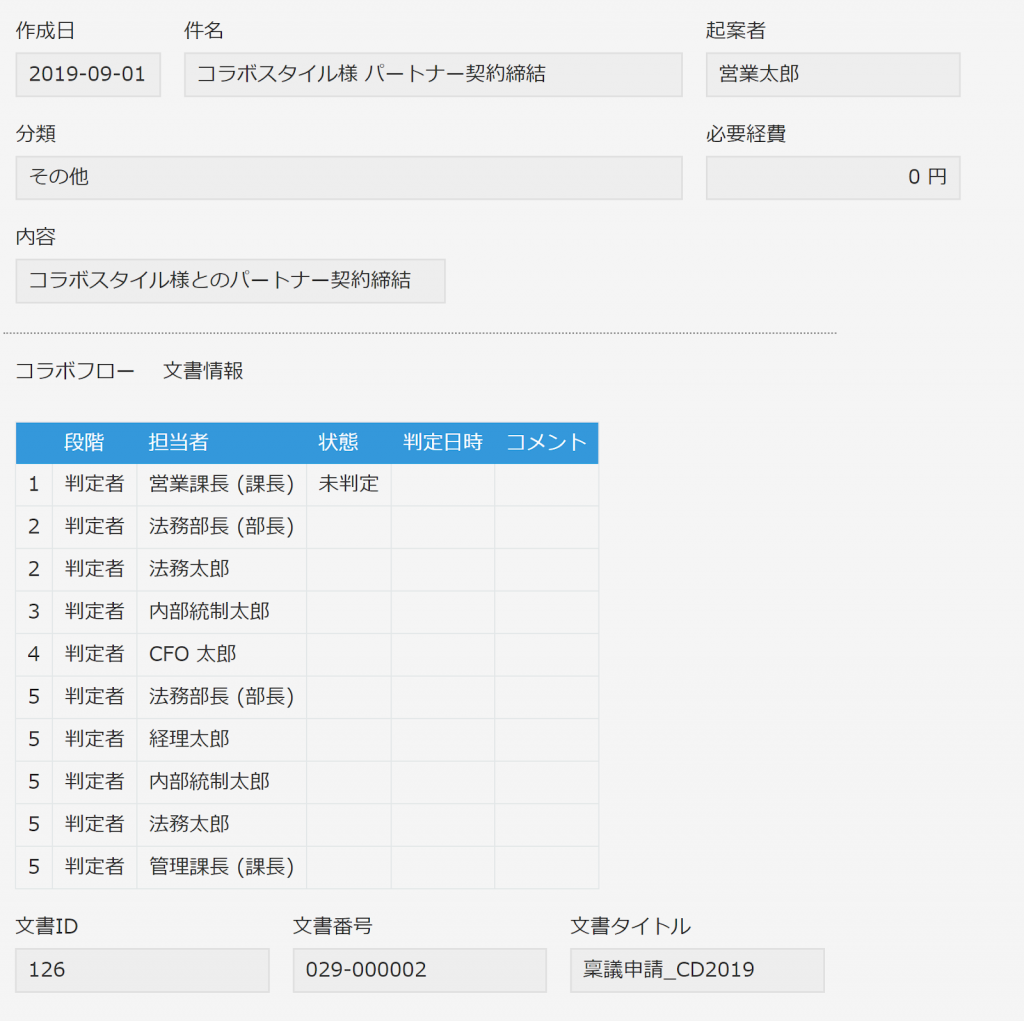Click the 作成日 field showing 2019-09-01
This screenshot has width=1024, height=1021.
88,74
